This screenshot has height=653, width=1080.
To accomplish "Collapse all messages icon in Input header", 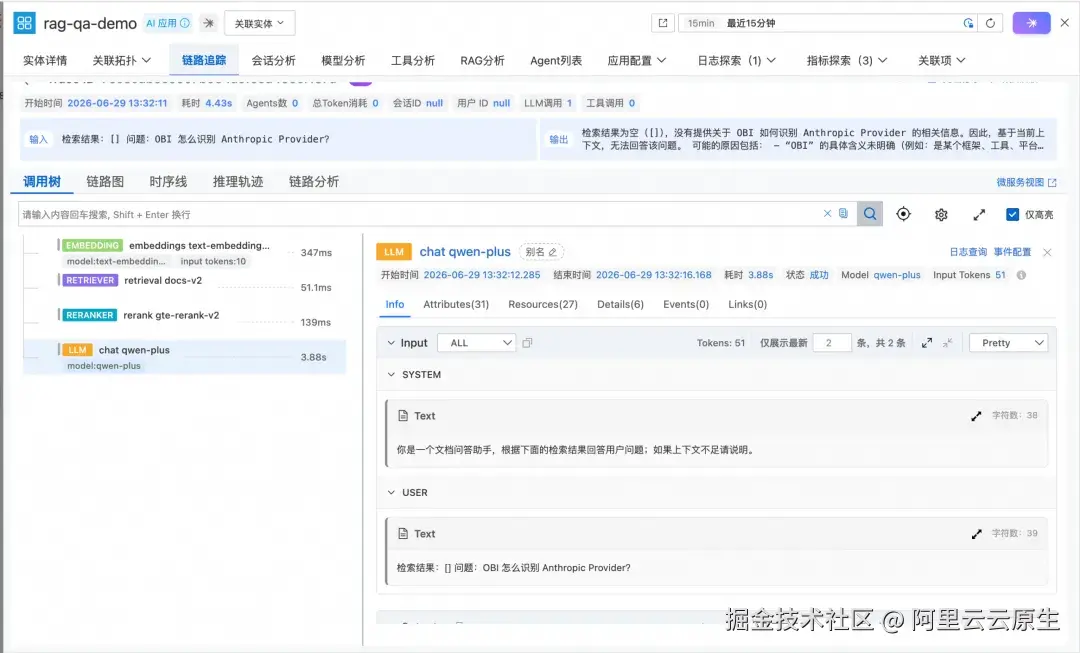I will point(948,343).
